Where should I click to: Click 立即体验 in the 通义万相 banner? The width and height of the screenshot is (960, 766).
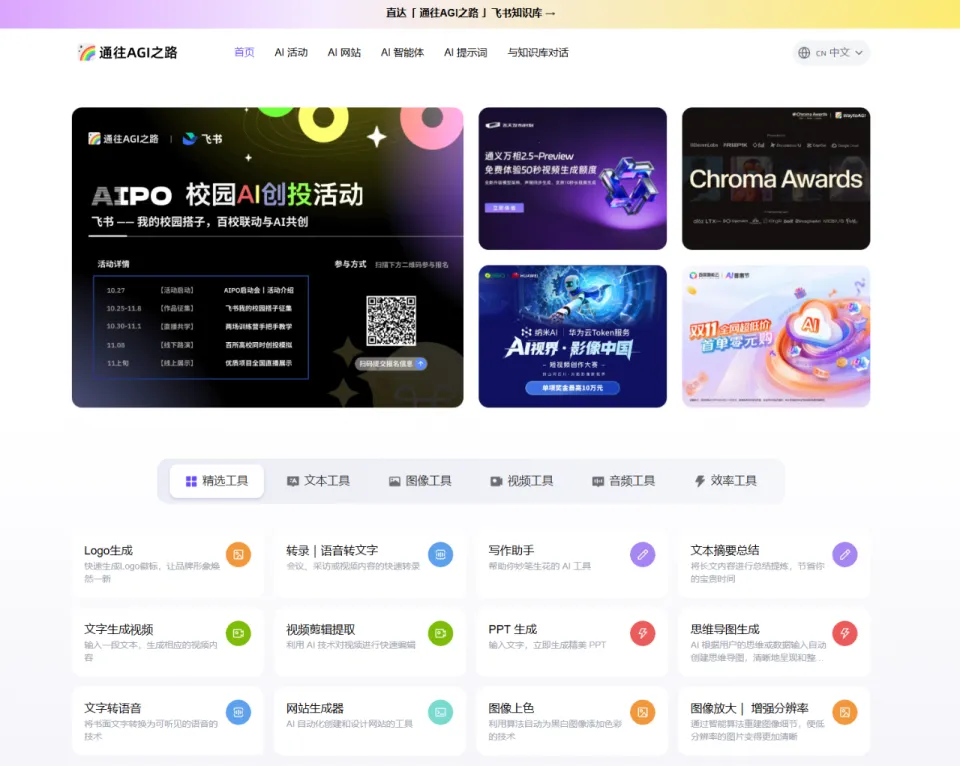[506, 208]
